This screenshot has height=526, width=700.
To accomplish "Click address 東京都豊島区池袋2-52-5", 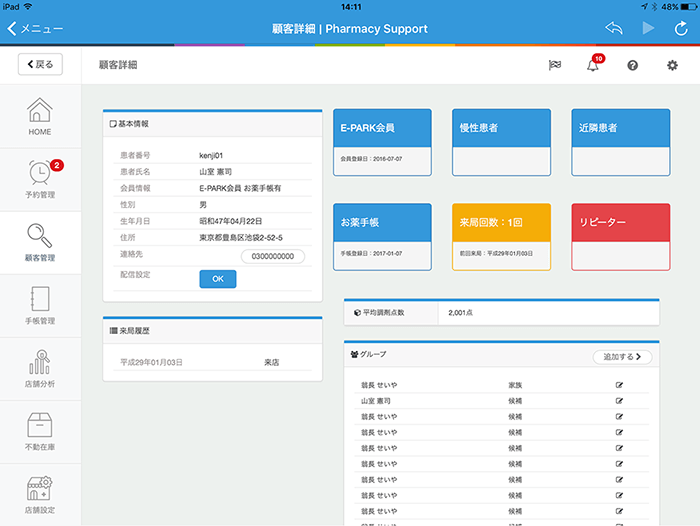I will [x=241, y=238].
